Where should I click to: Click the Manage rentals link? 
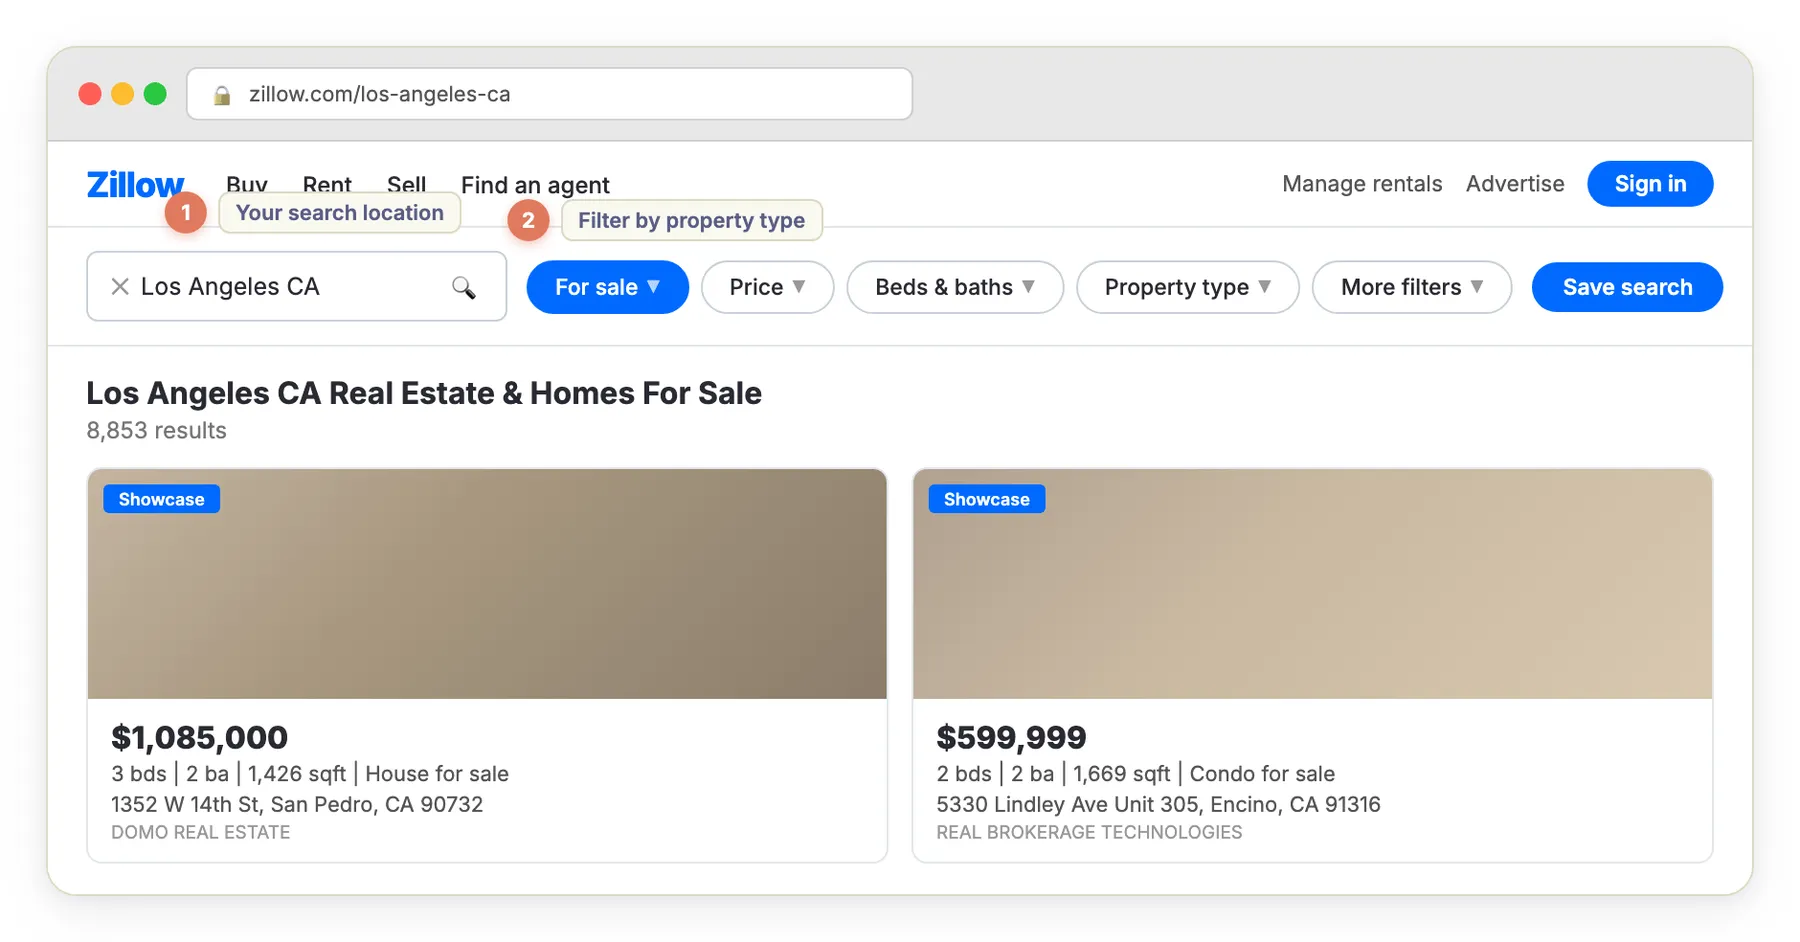[1361, 183]
